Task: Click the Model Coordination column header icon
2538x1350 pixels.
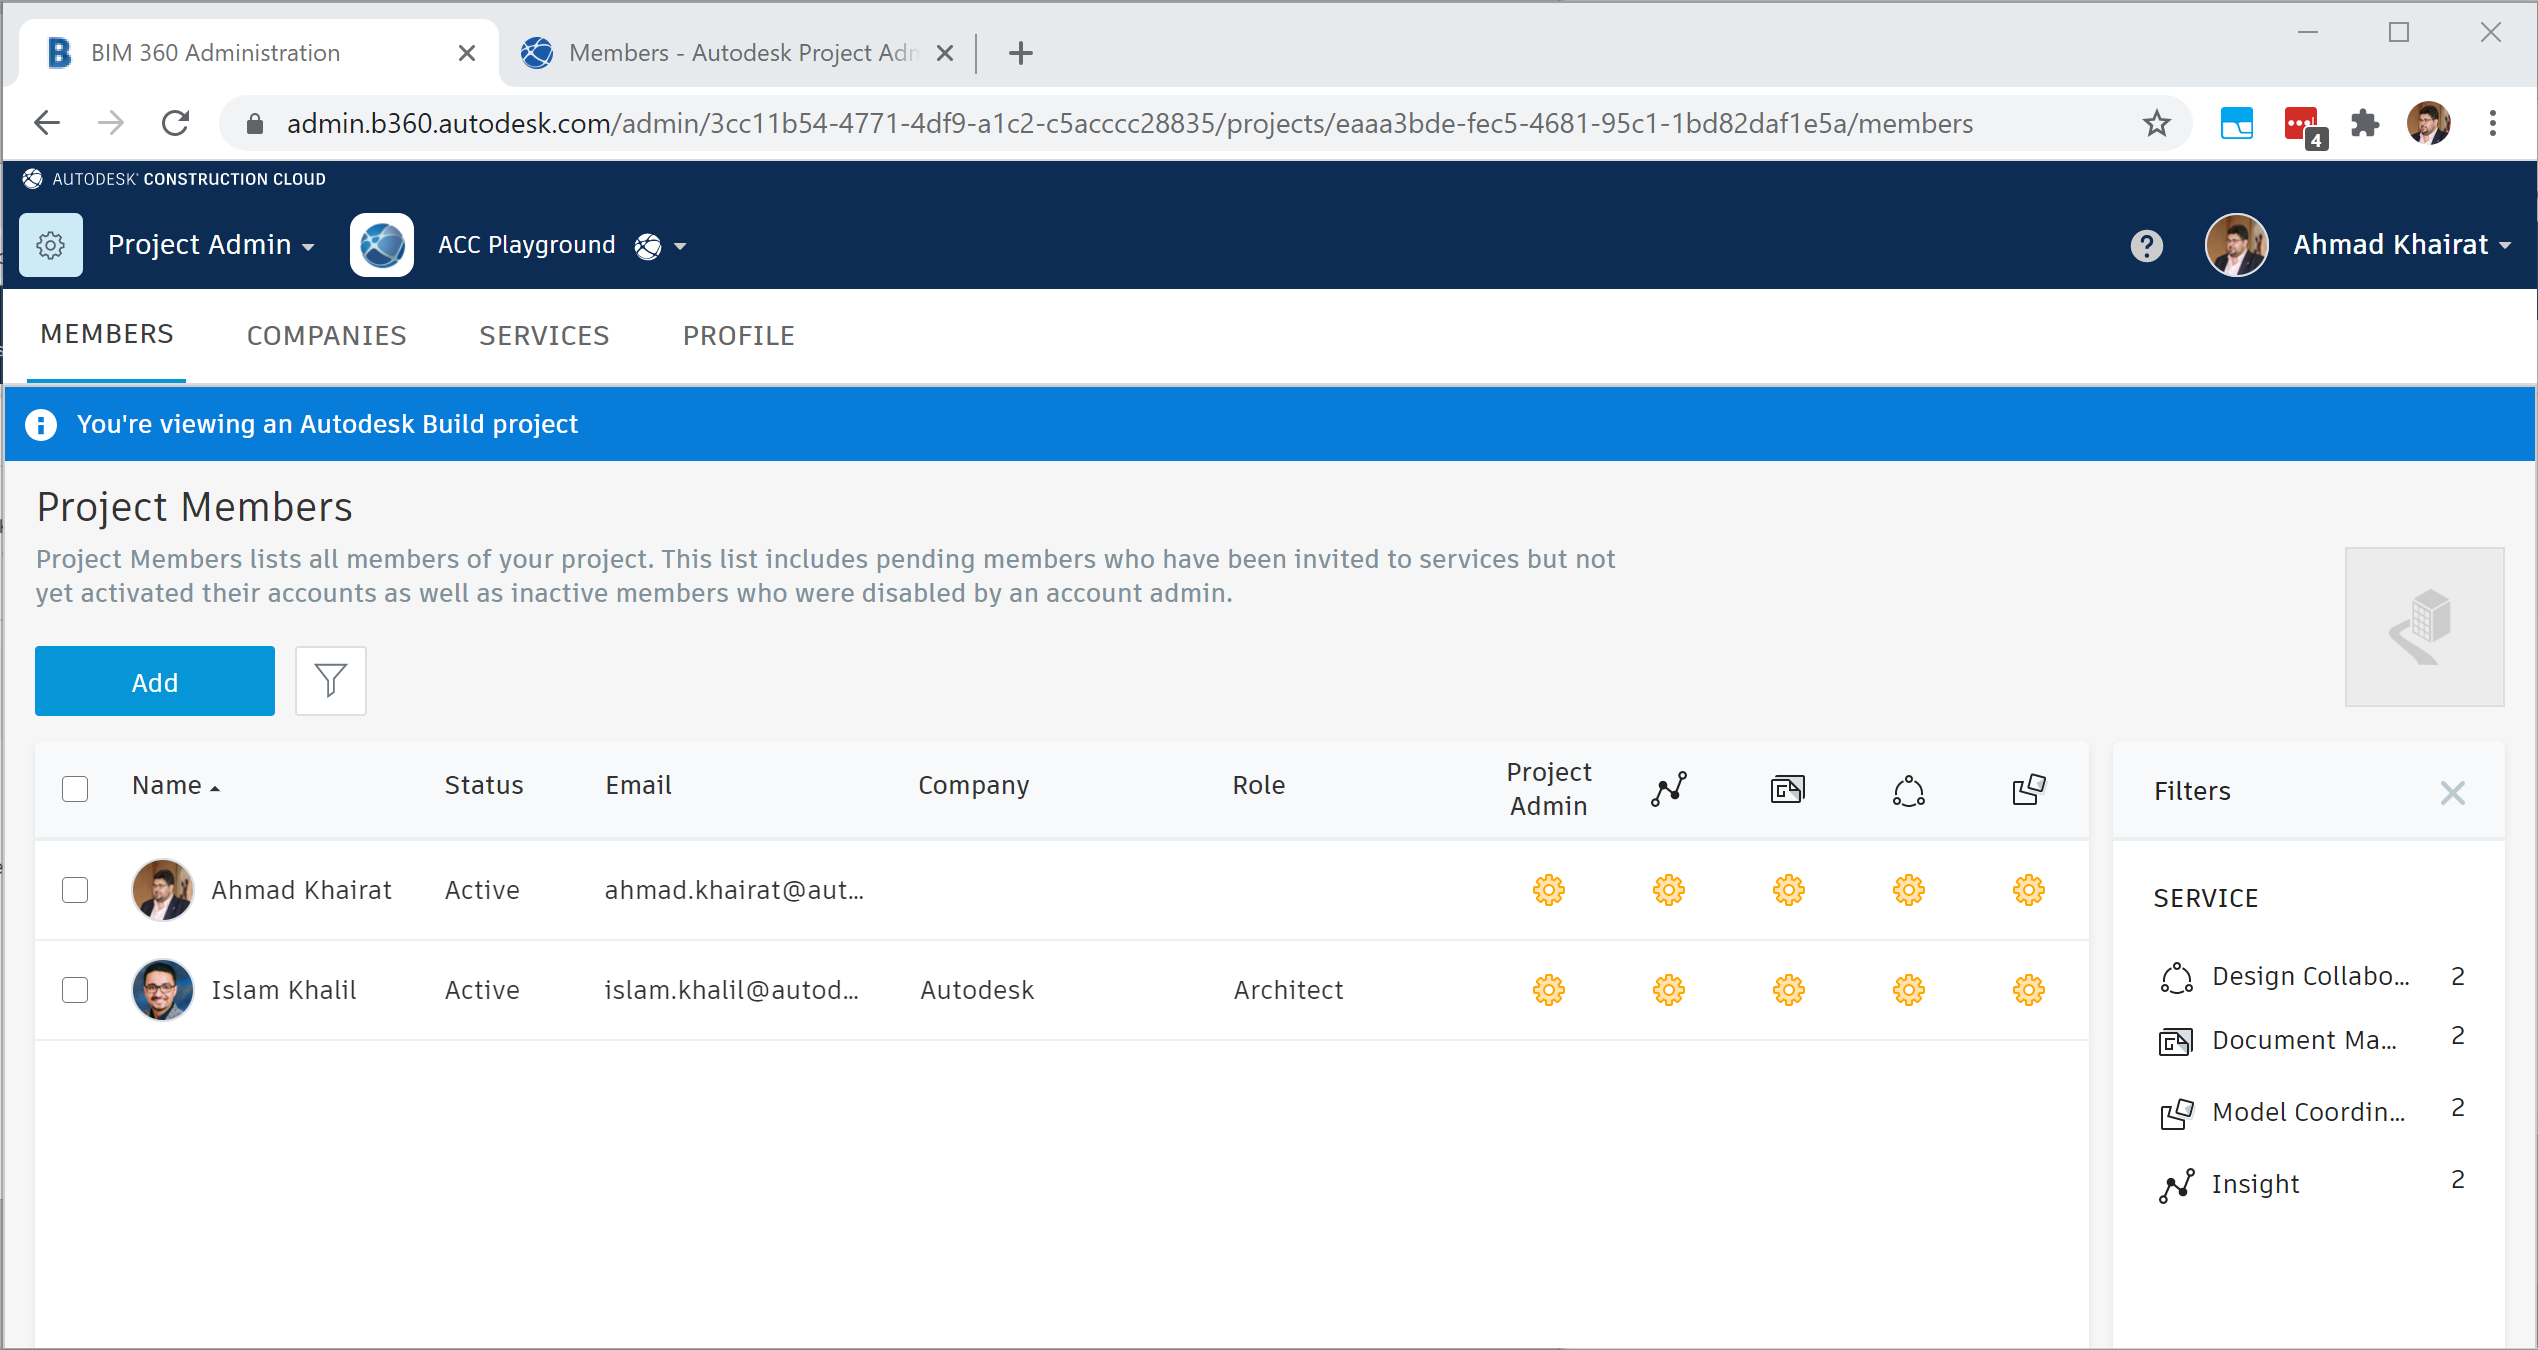Action: [x=2028, y=789]
